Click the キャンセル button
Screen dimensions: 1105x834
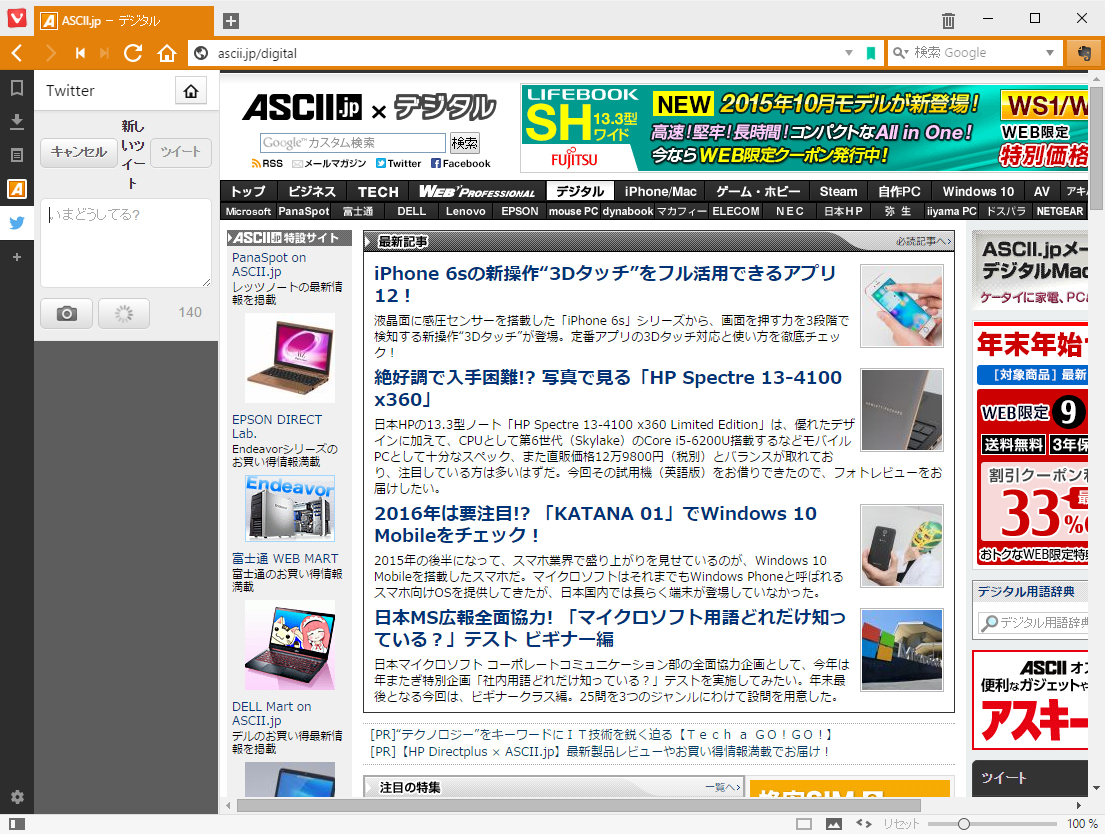[x=78, y=152]
